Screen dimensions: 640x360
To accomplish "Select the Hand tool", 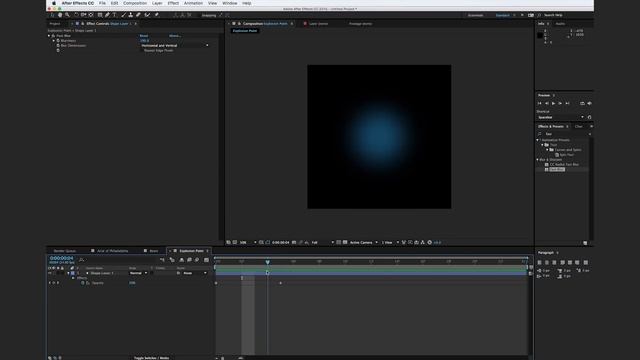I will [x=60, y=15].
